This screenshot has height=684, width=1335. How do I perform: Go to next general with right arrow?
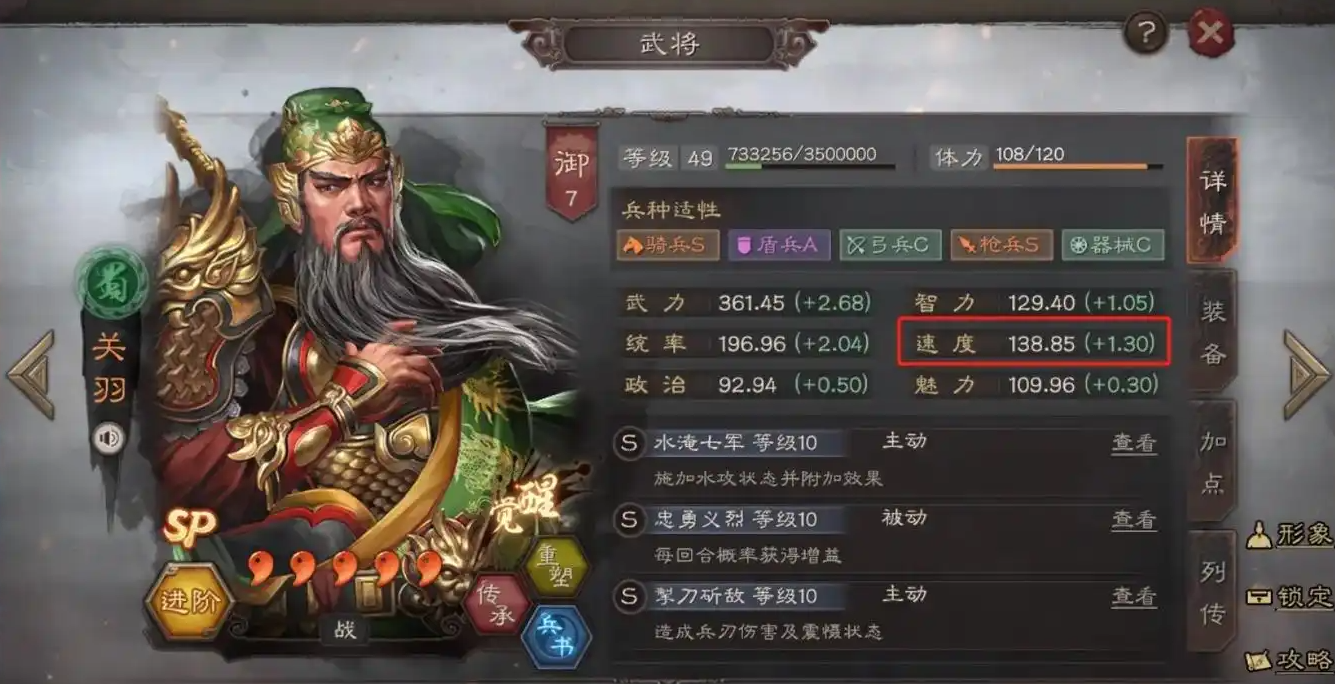point(1306,374)
